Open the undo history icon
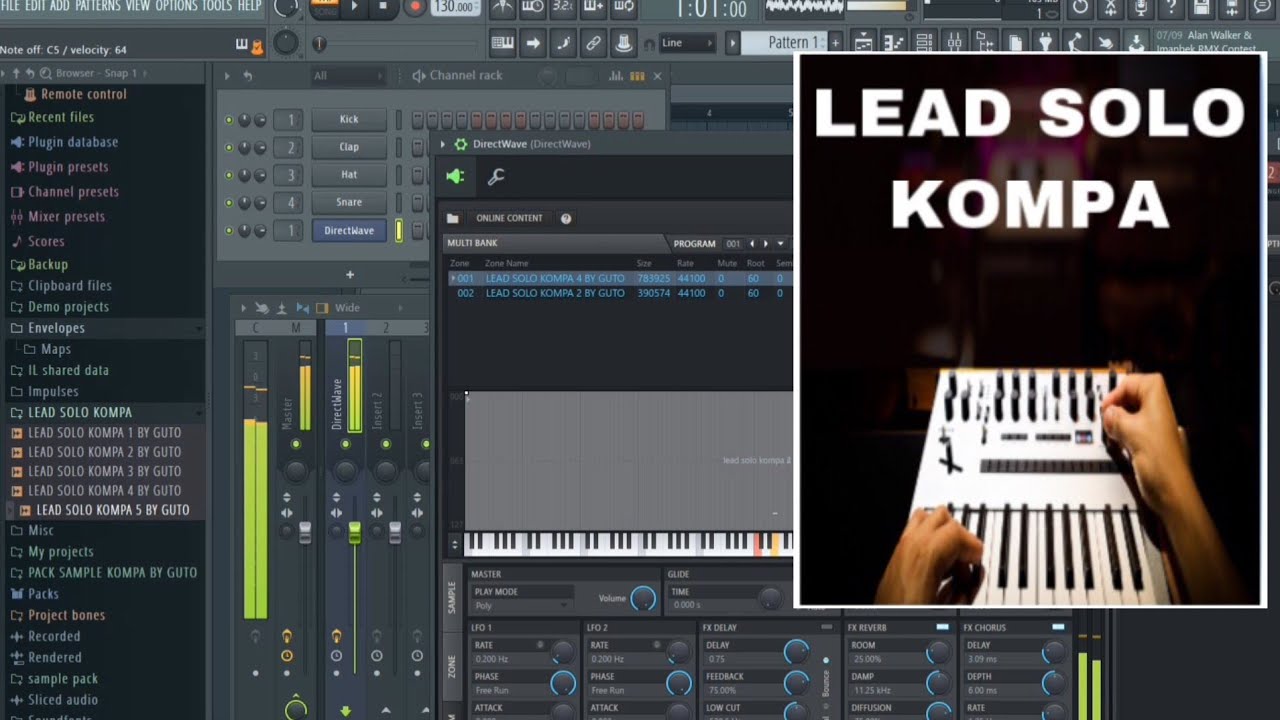This screenshot has height=720, width=1280. point(1080,7)
